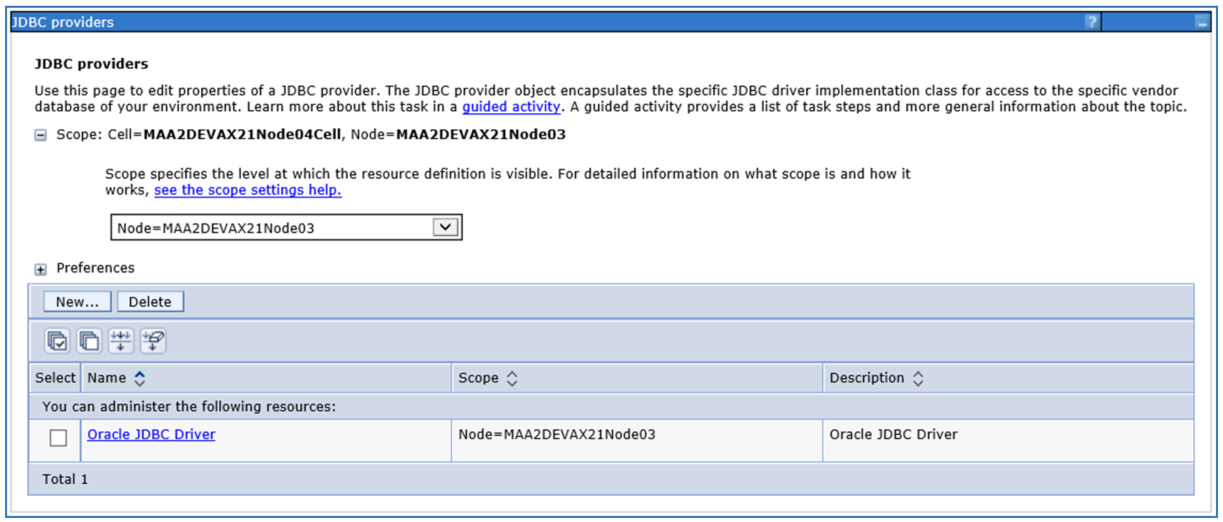Check the Oracle JDBC Driver checkbox

click(x=59, y=438)
